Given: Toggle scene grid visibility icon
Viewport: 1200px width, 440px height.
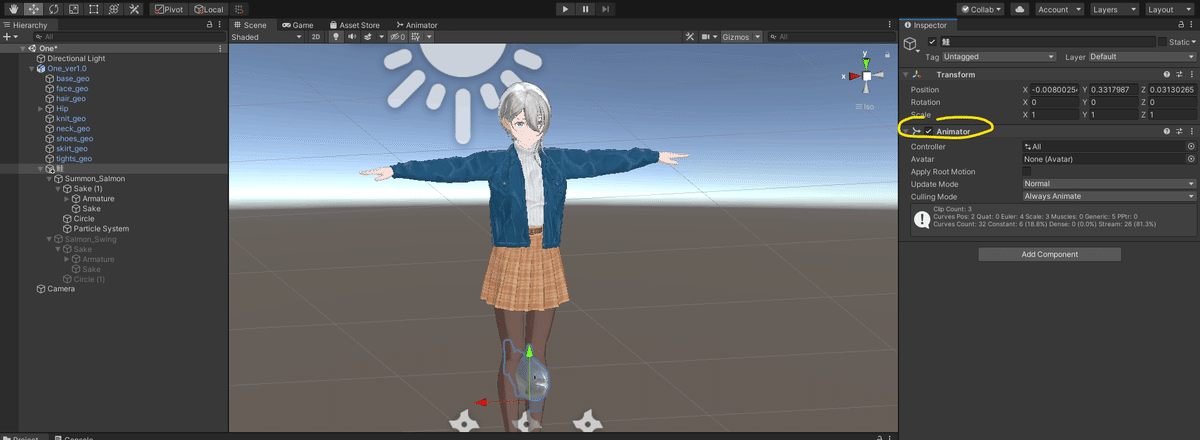Looking at the screenshot, I should tap(417, 37).
